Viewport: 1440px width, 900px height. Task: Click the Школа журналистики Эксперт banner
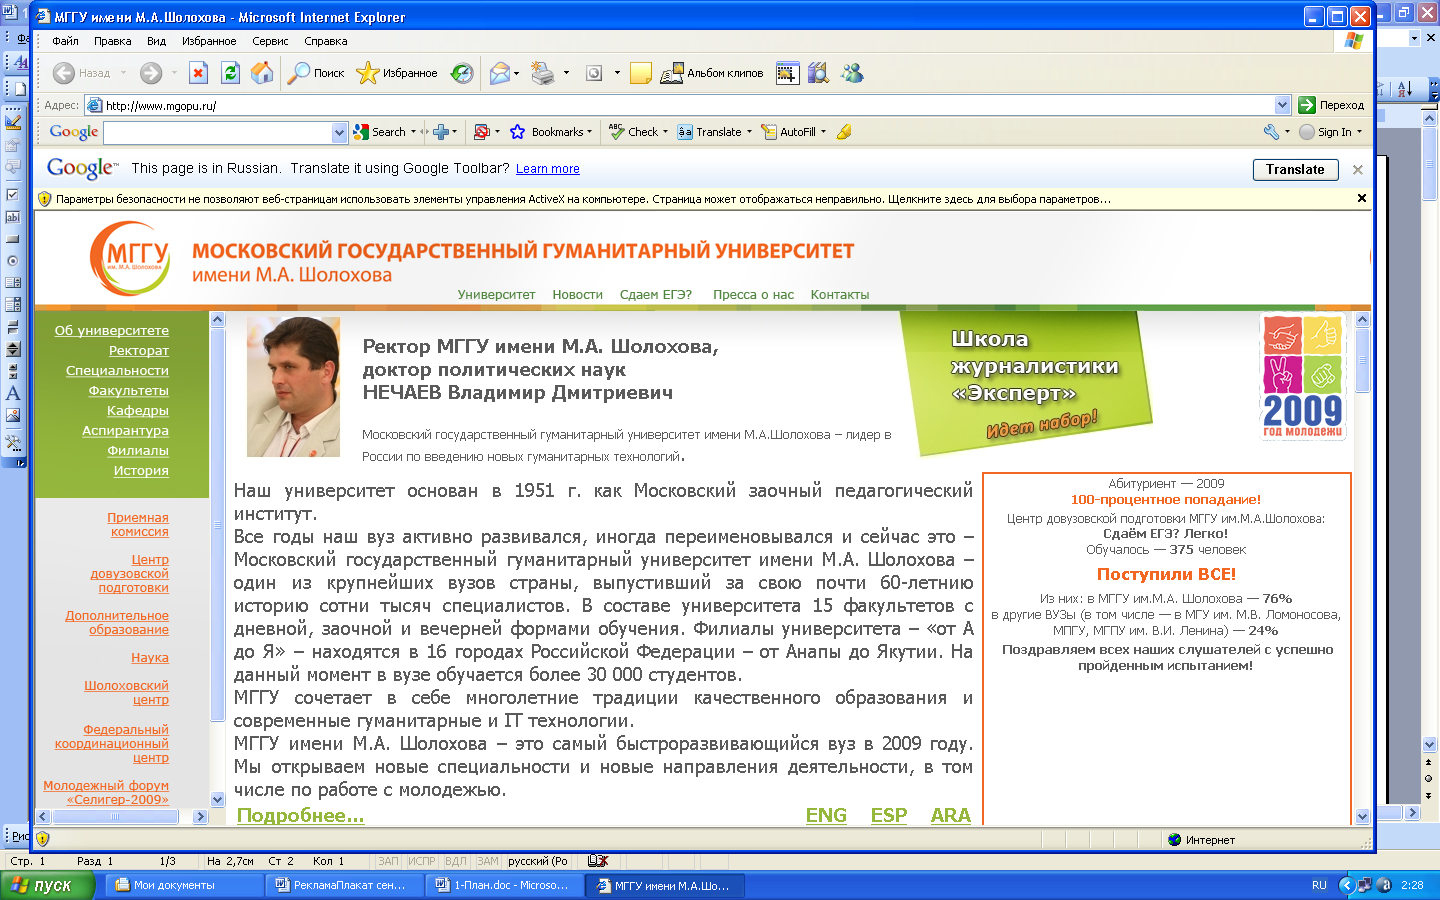pyautogui.click(x=1027, y=383)
